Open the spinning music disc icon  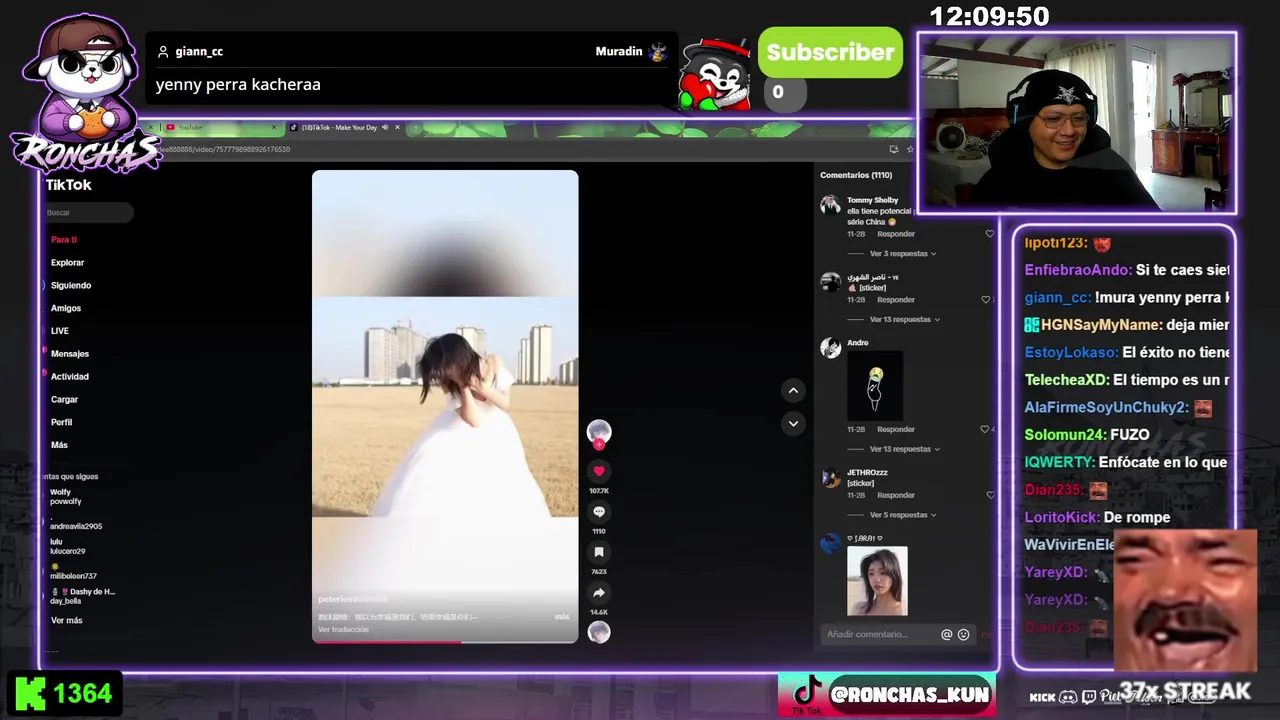click(599, 632)
